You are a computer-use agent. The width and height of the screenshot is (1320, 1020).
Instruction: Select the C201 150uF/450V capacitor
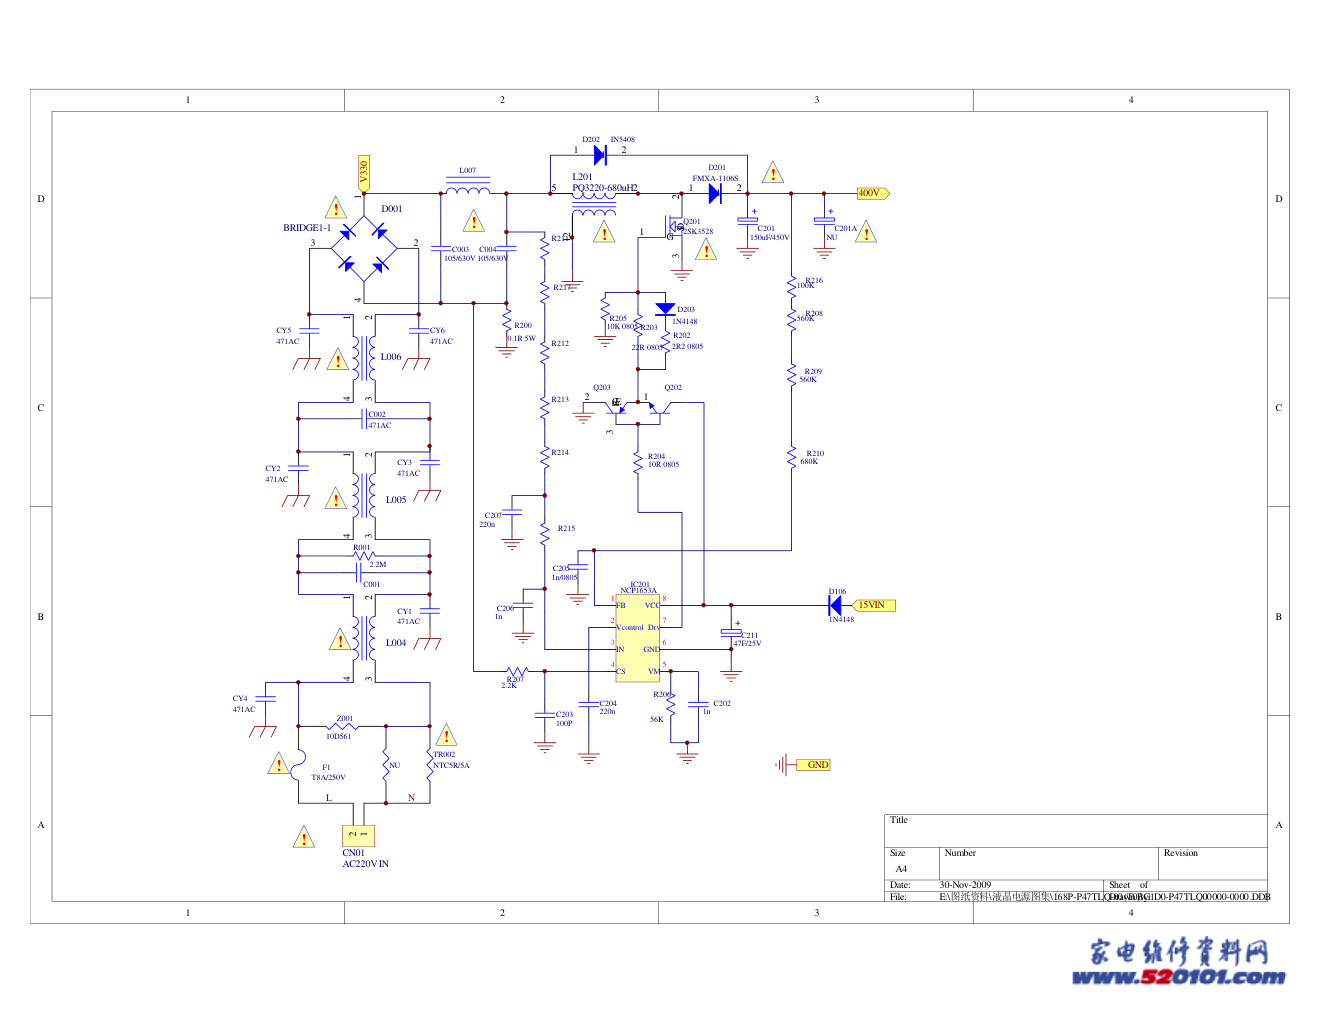(748, 221)
